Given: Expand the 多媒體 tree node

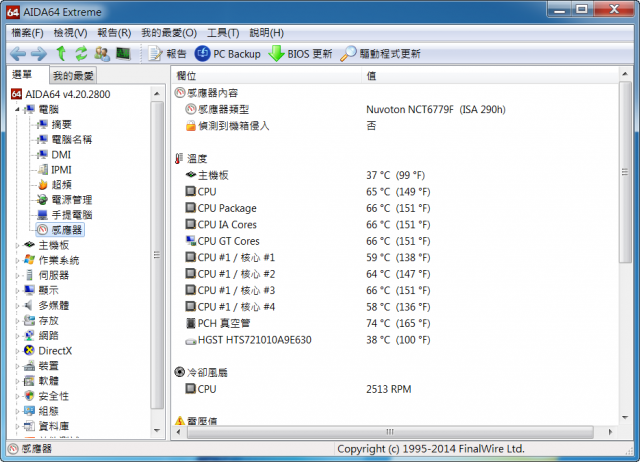Looking at the screenshot, I should (x=17, y=306).
